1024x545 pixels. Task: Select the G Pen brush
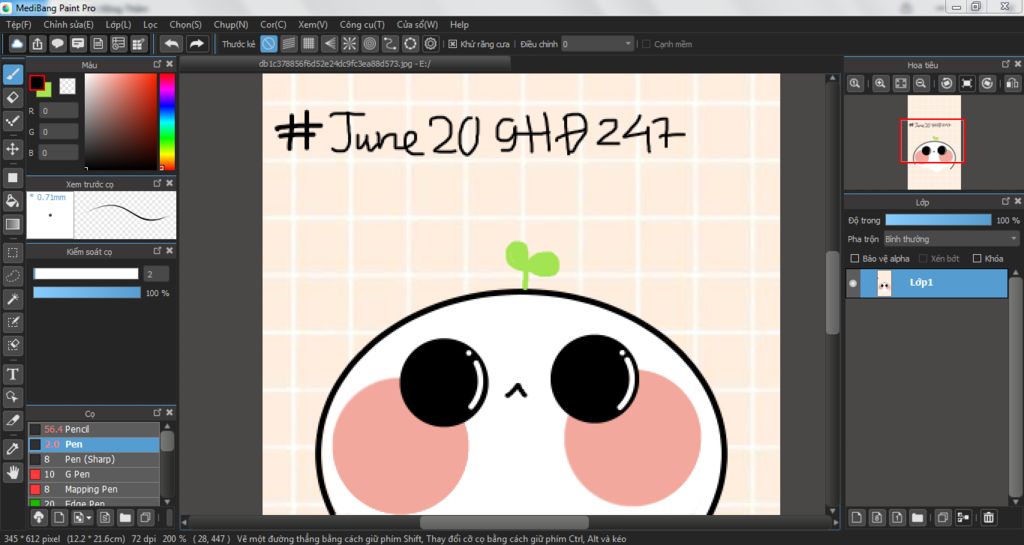[94, 475]
